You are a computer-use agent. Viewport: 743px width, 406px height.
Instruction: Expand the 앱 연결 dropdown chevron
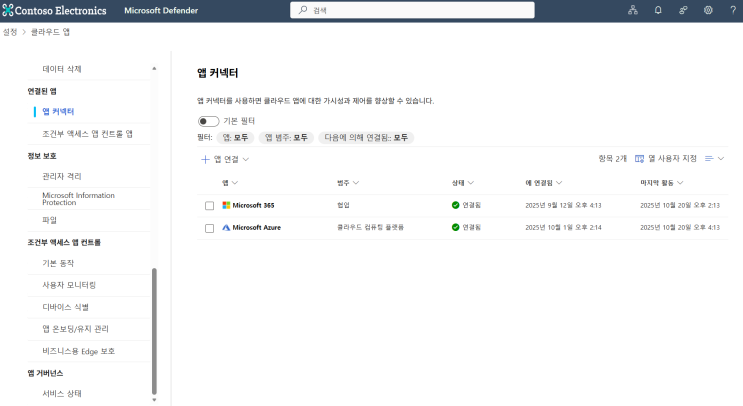tap(245, 159)
